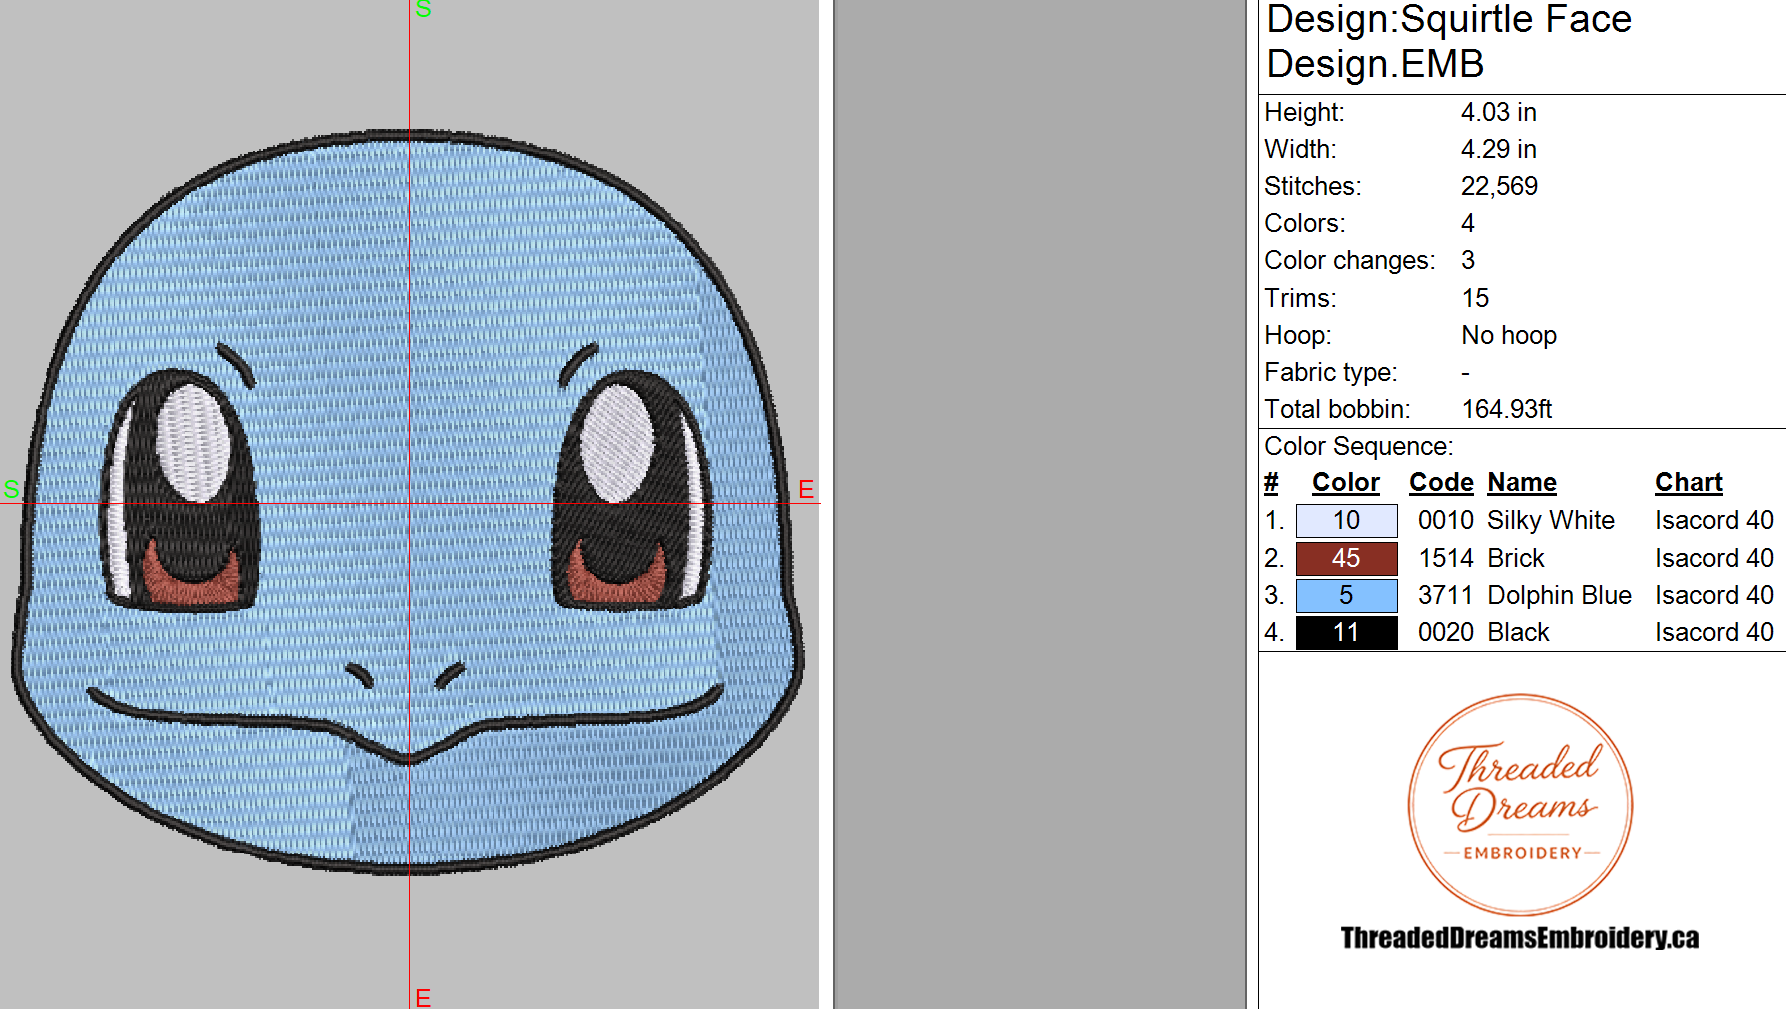Click the thread name 'Dolphin Blue'
Viewport: 1786px width, 1009px height.
(x=1559, y=595)
